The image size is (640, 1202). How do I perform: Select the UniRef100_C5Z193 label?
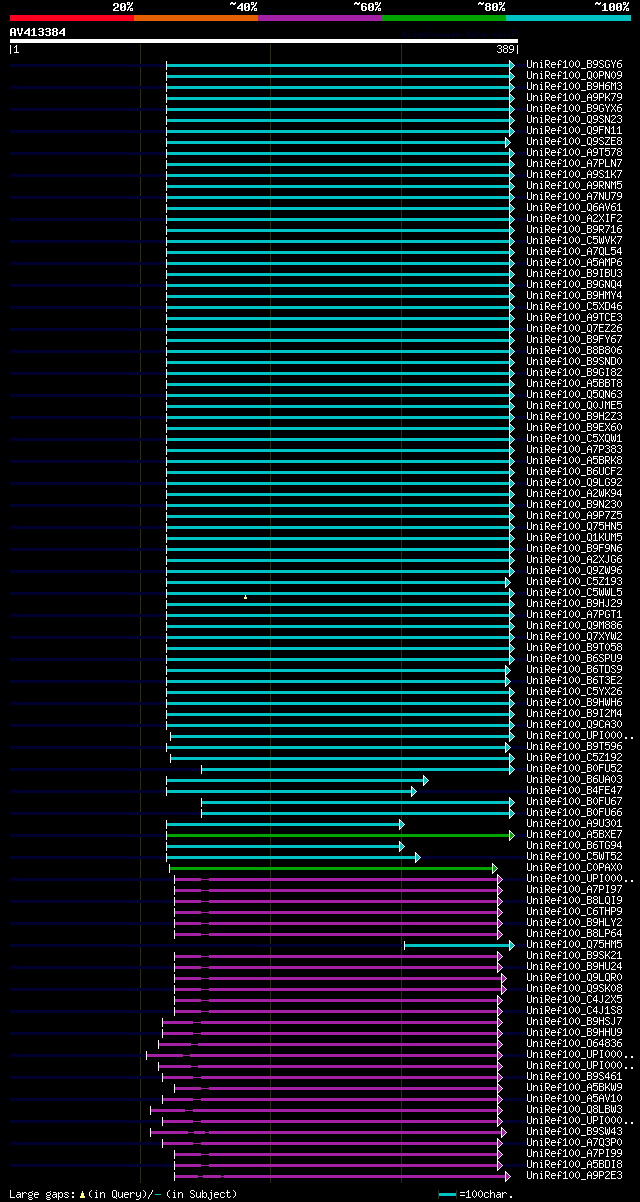click(x=574, y=581)
